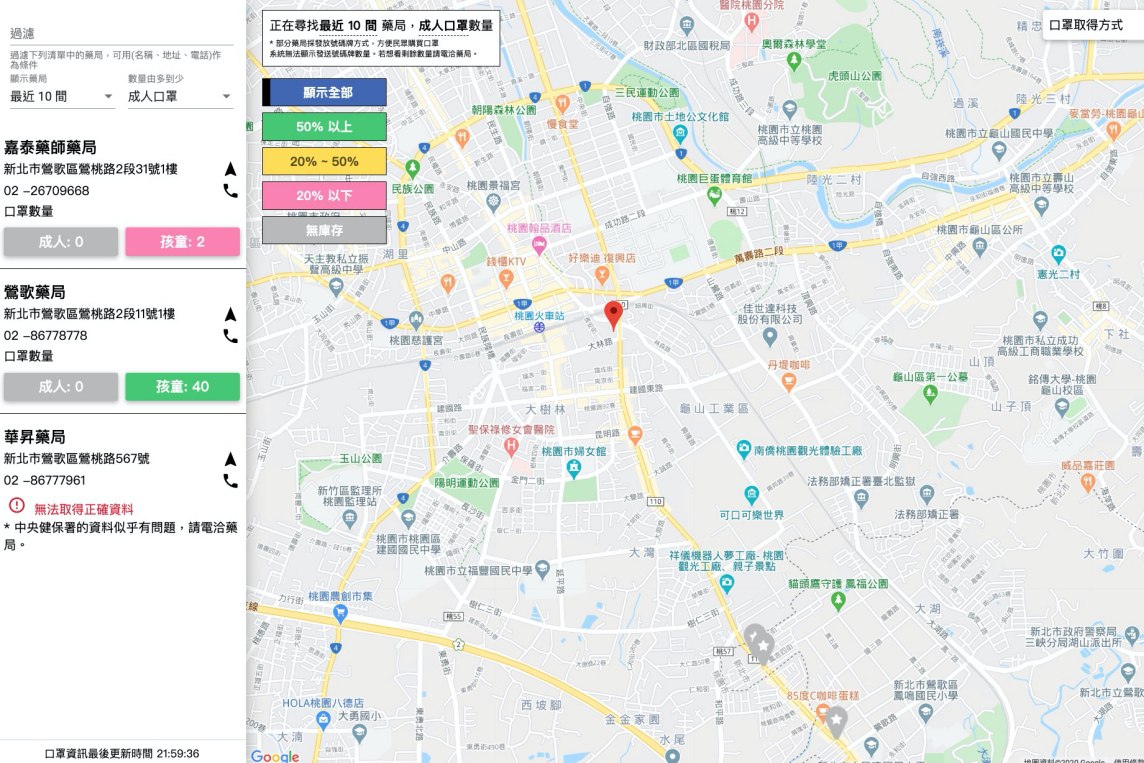Image resolution: width=1144 pixels, height=763 pixels.
Task: Select the 無庫存 filter button
Action: pos(322,228)
